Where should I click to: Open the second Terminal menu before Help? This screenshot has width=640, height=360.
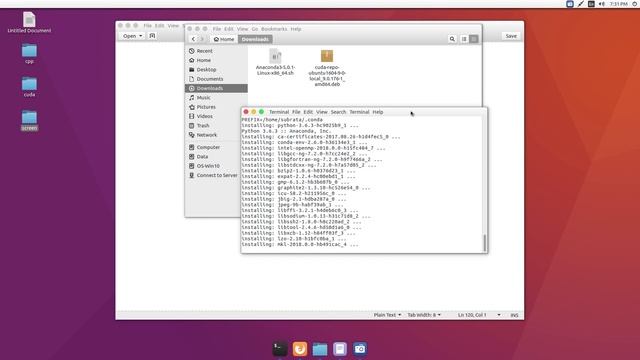(x=359, y=112)
